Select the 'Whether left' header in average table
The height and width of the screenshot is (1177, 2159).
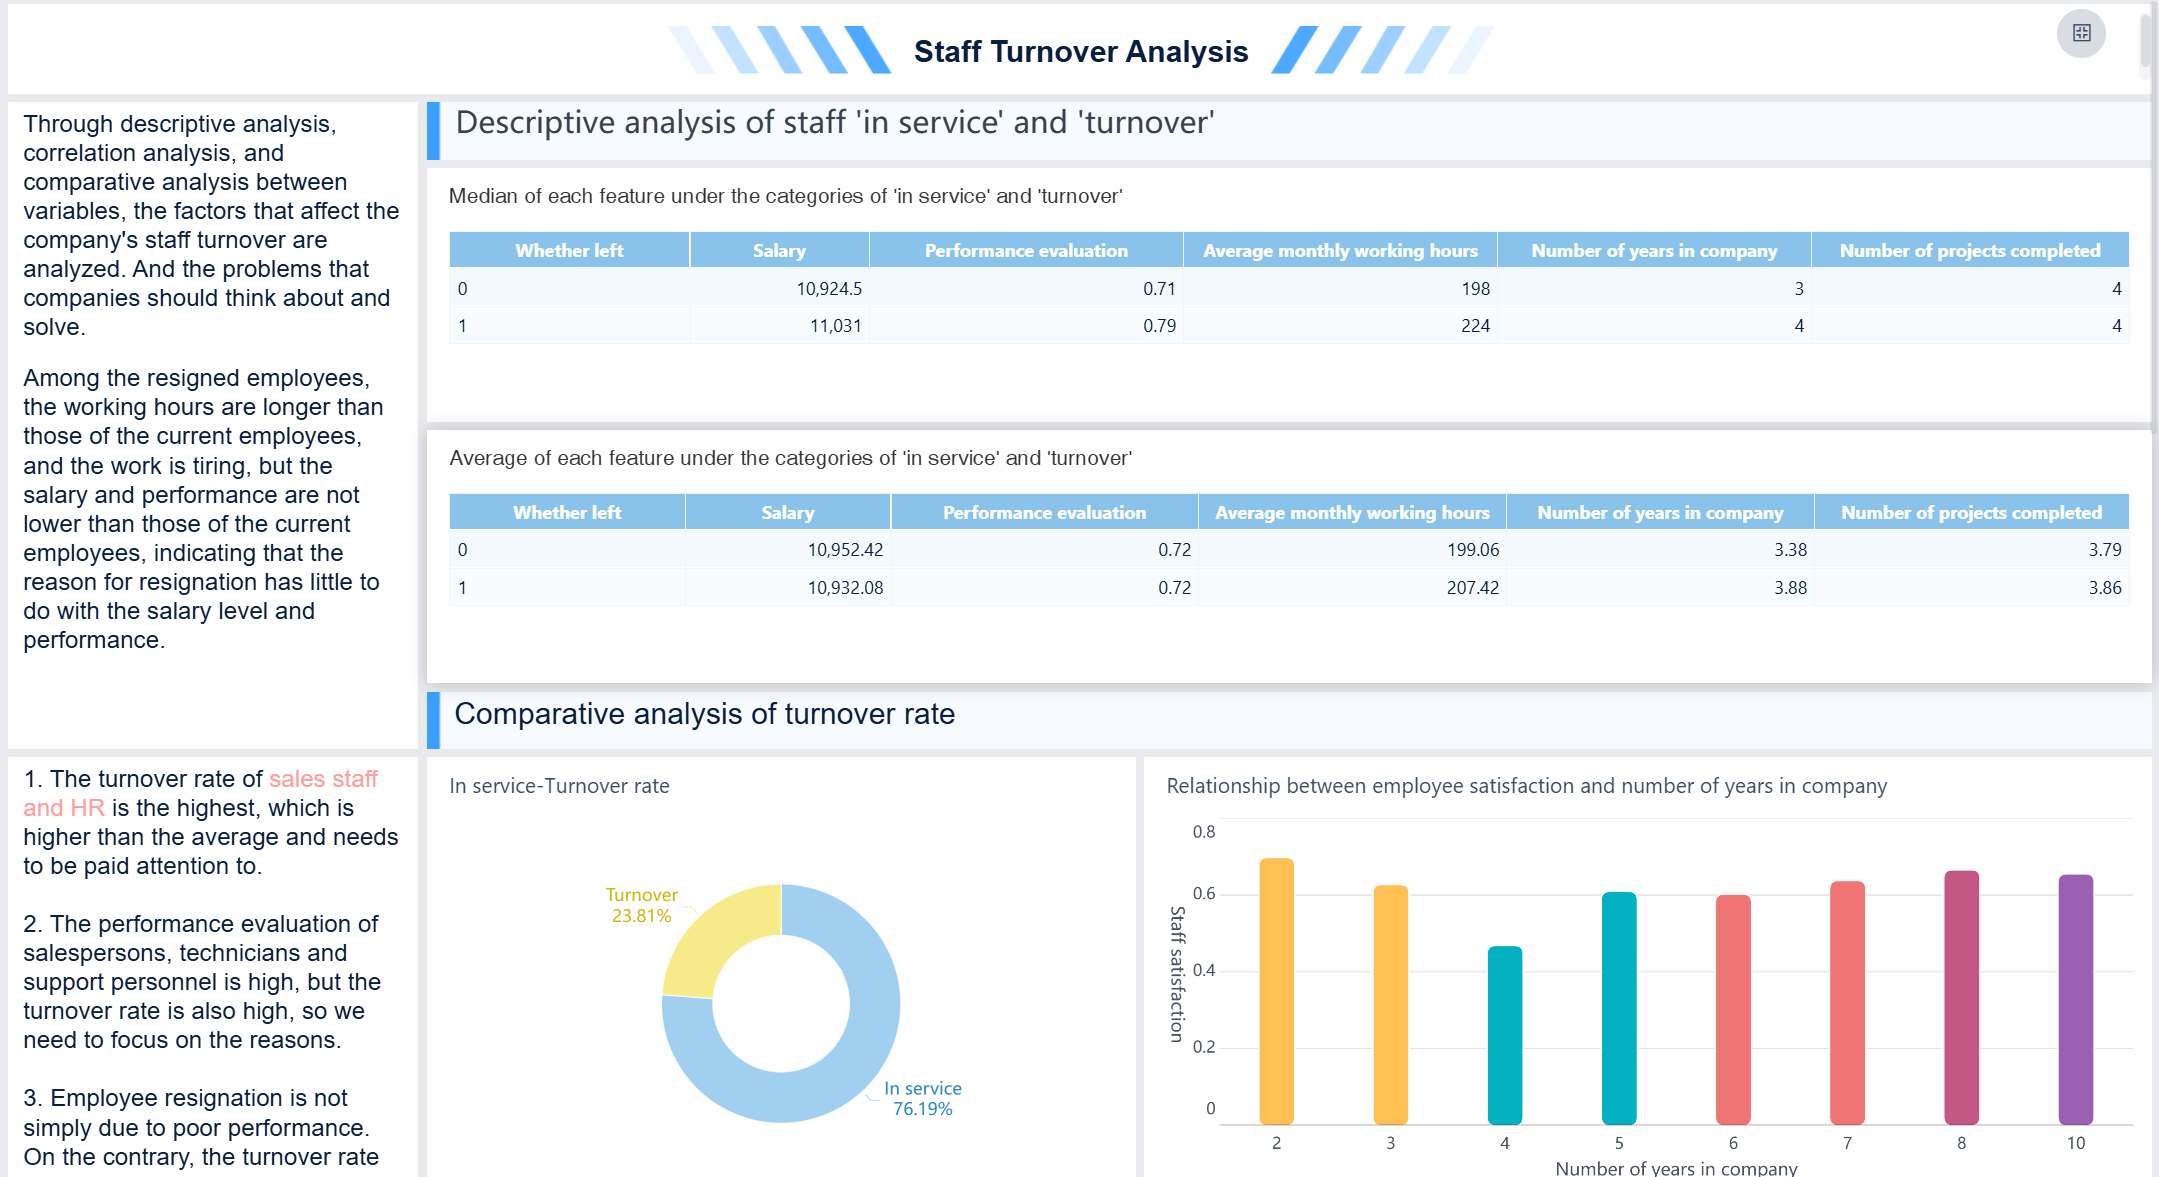click(566, 512)
